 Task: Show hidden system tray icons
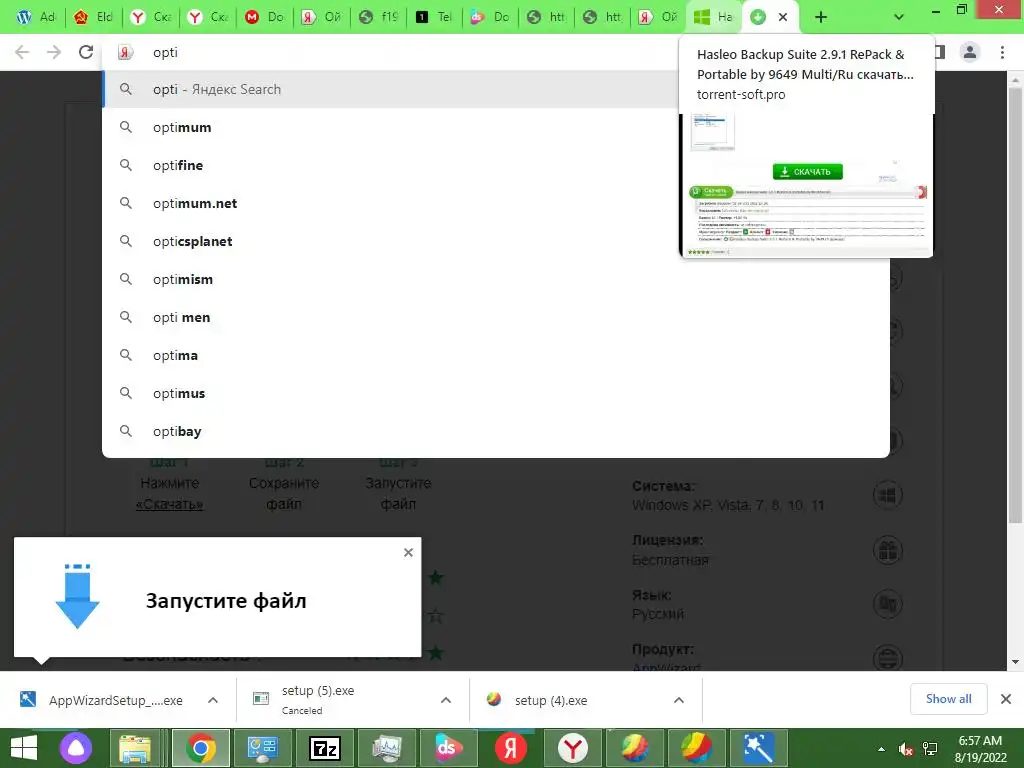(881, 748)
